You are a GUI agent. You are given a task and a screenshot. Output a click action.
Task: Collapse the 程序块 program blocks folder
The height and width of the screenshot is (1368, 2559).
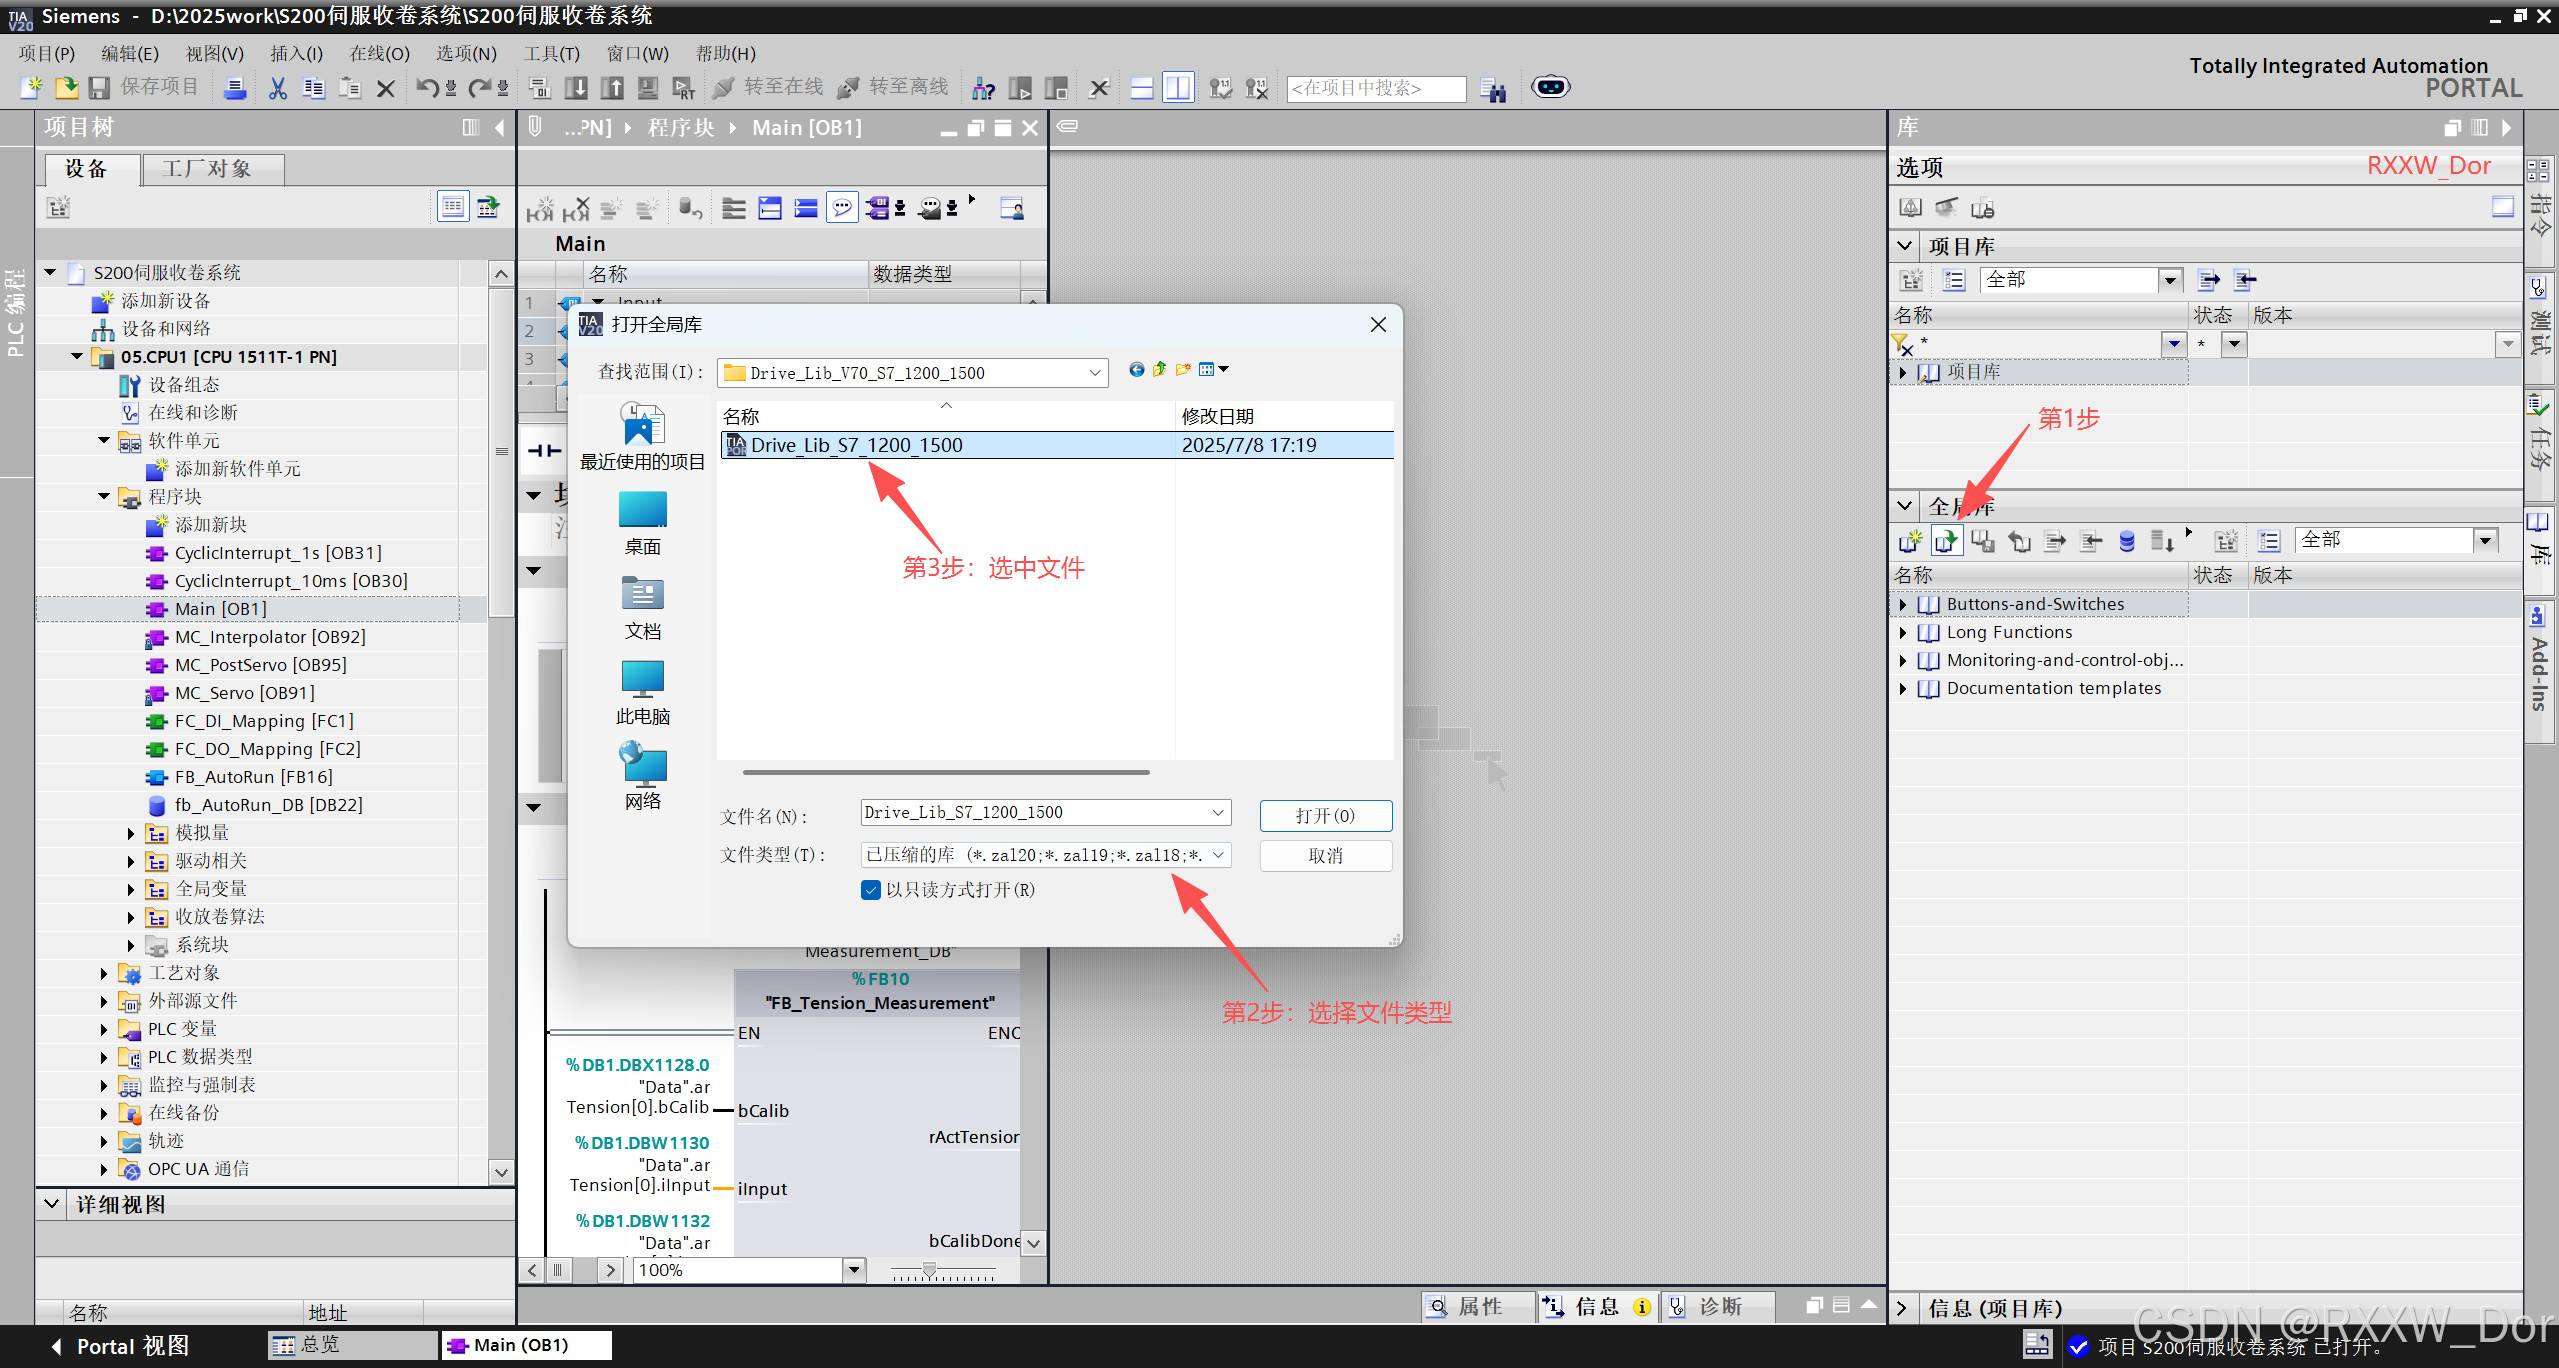(104, 497)
